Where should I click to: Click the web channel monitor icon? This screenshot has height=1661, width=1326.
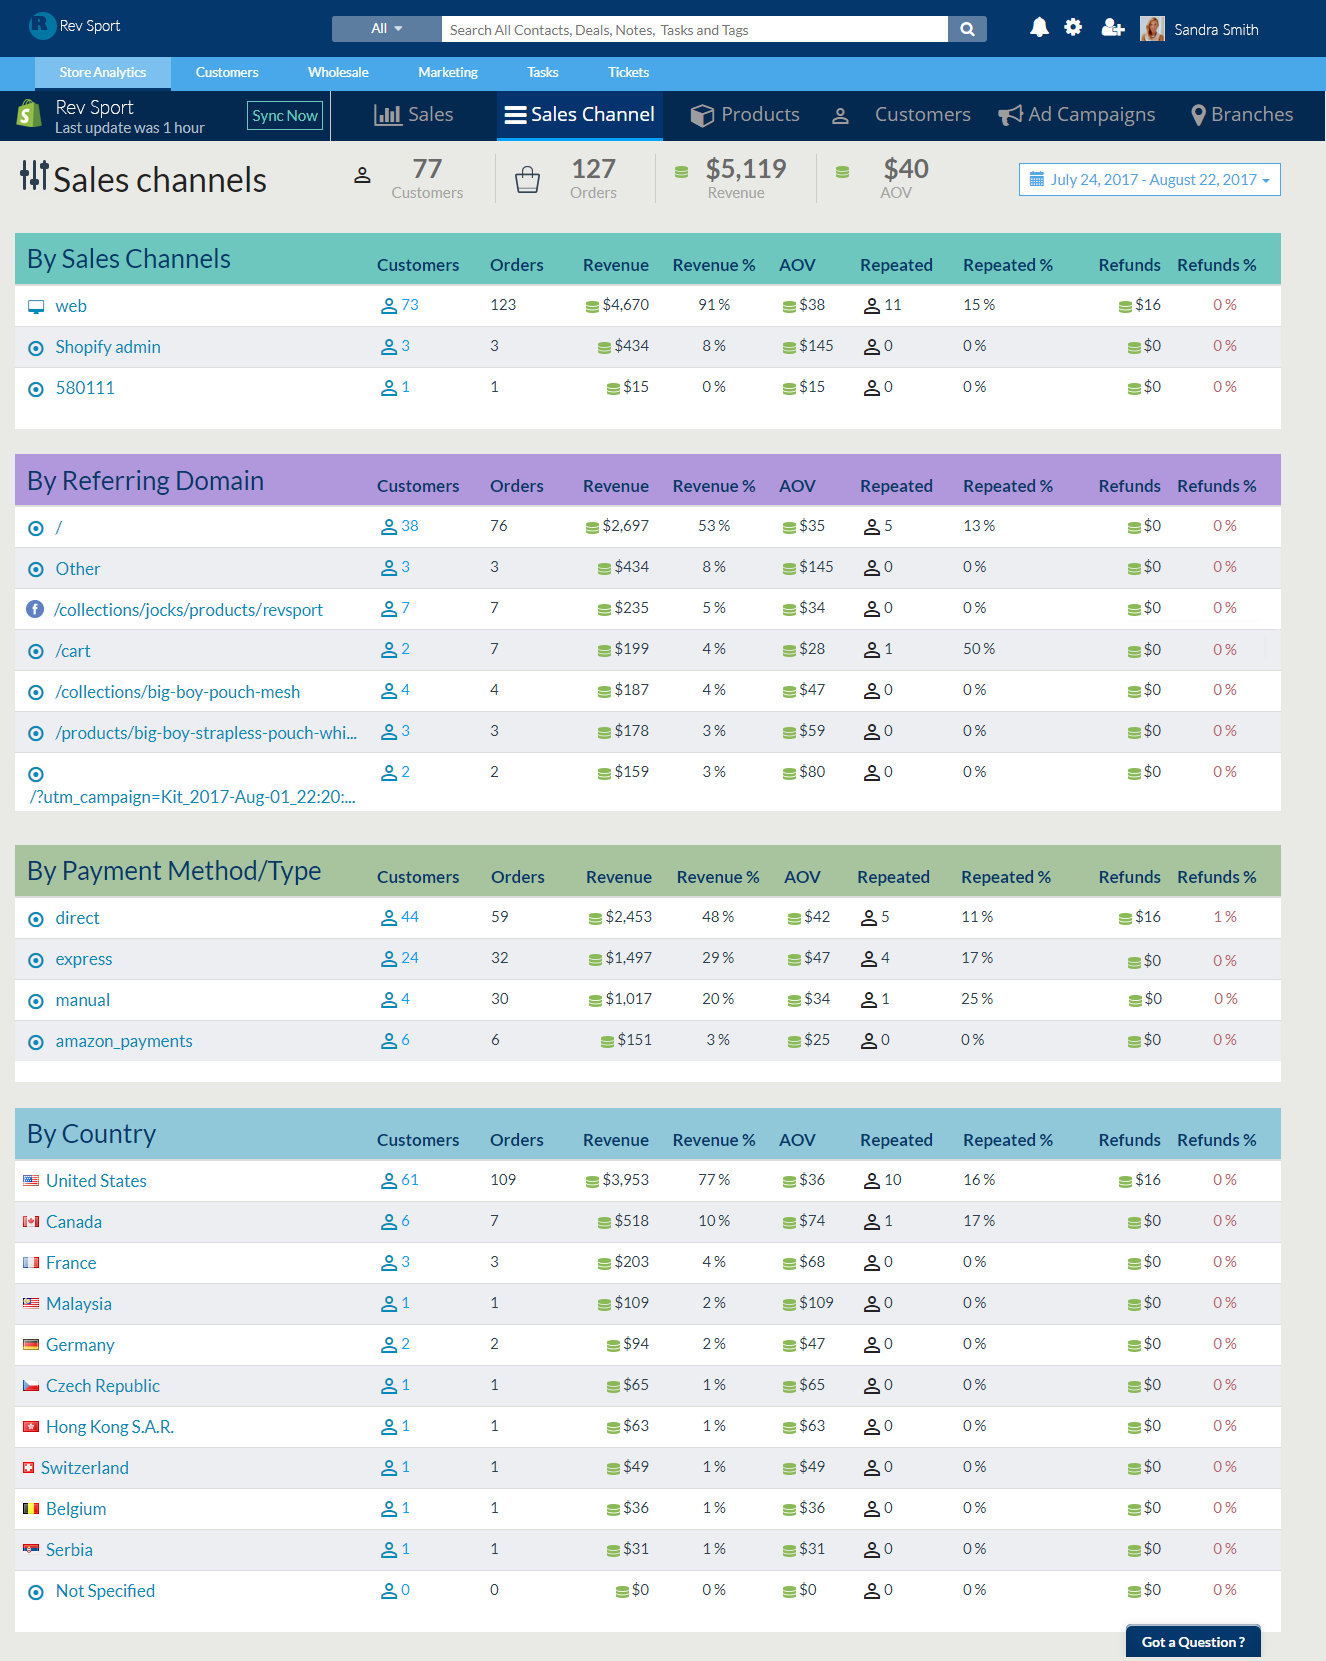36,307
